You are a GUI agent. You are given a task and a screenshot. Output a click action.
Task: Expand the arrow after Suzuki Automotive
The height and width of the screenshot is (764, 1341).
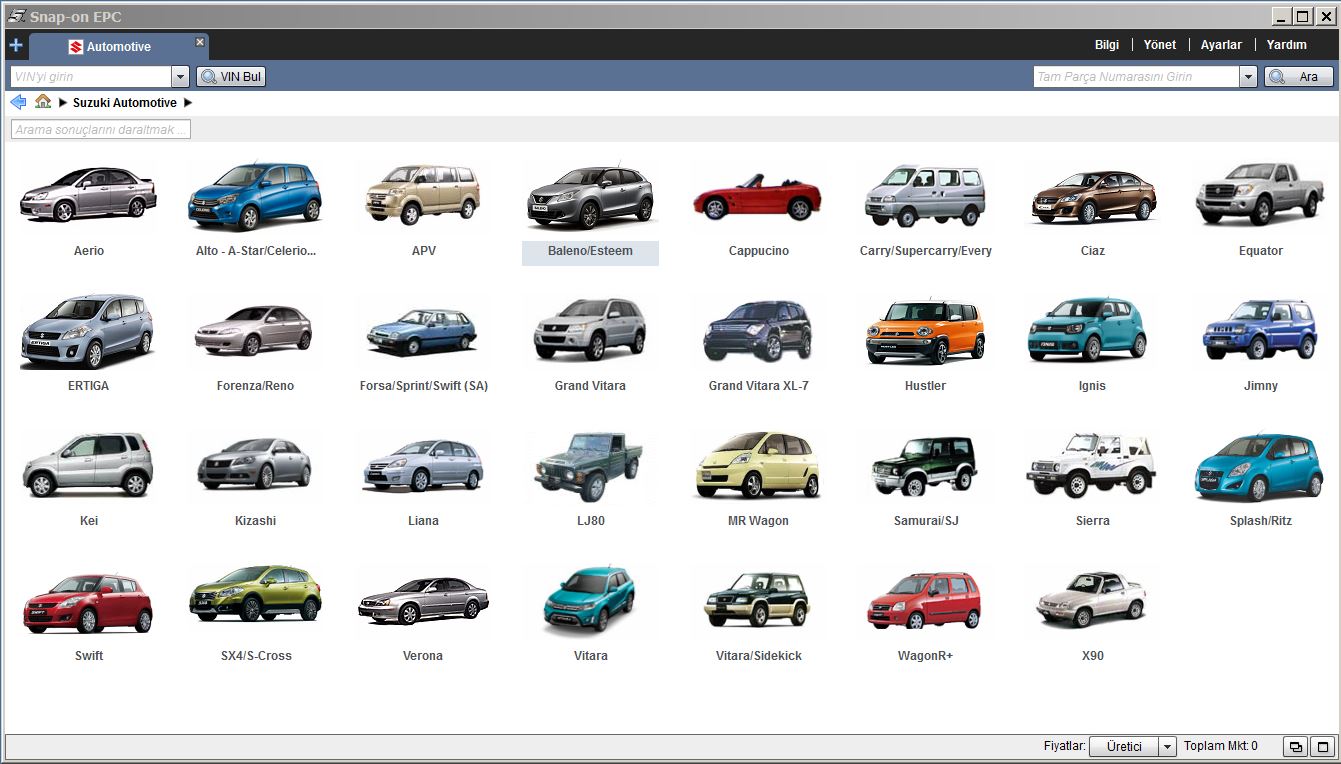pos(188,103)
